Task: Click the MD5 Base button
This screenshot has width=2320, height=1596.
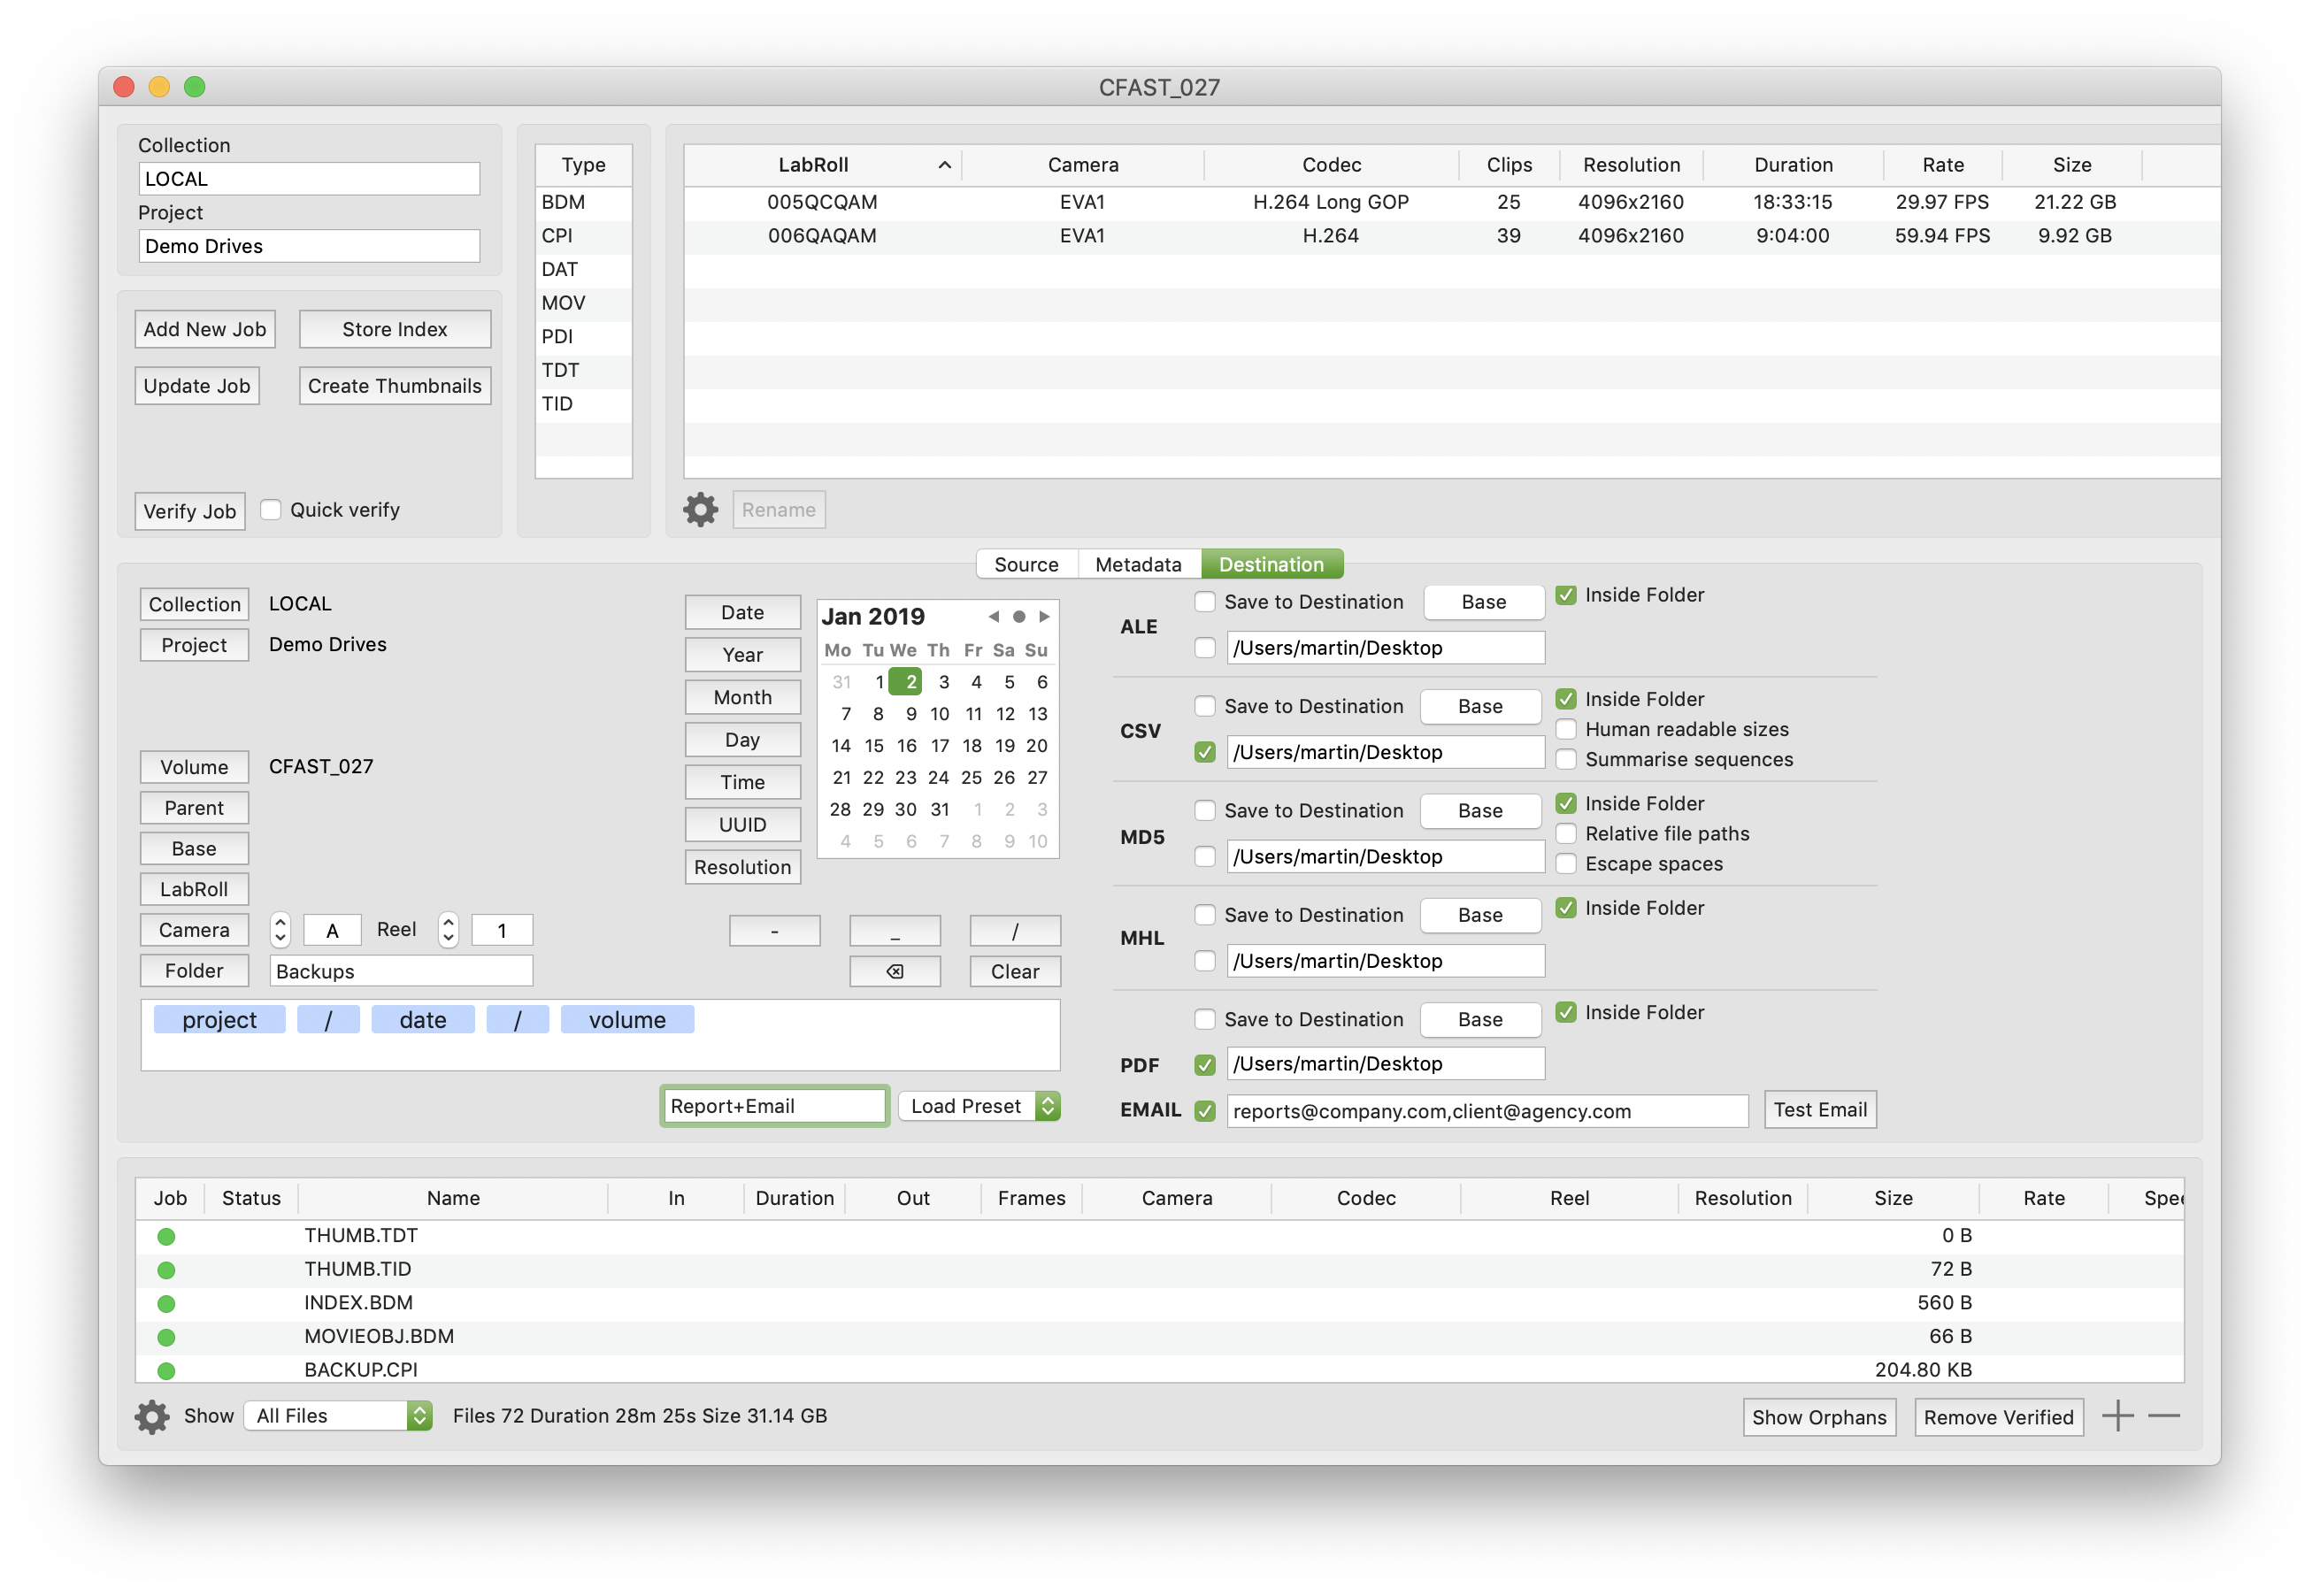Action: tap(1480, 811)
